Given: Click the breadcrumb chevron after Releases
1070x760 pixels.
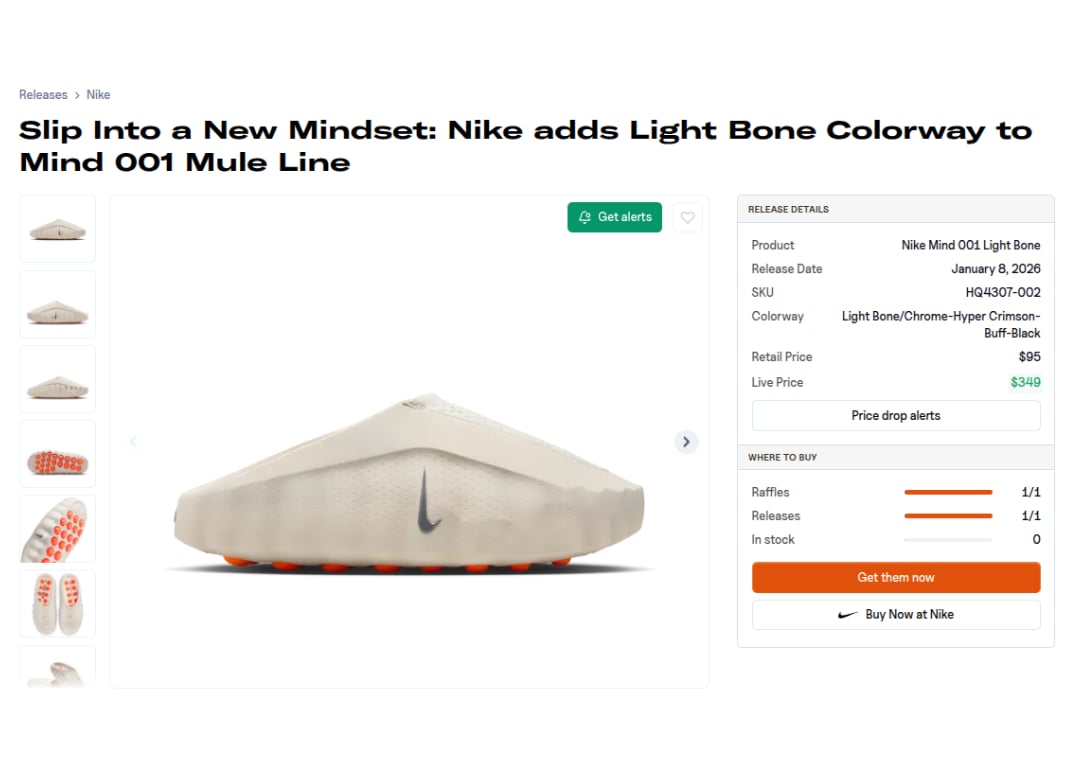Looking at the screenshot, I should pos(76,94).
